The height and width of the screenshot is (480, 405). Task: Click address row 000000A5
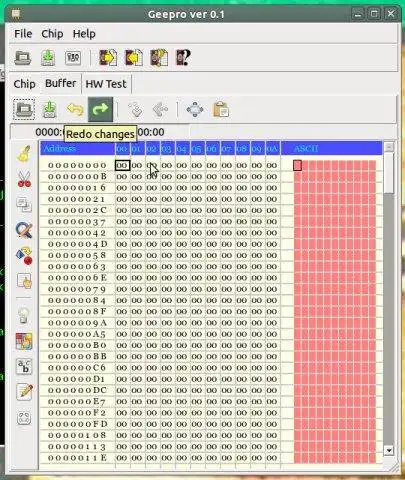point(77,334)
